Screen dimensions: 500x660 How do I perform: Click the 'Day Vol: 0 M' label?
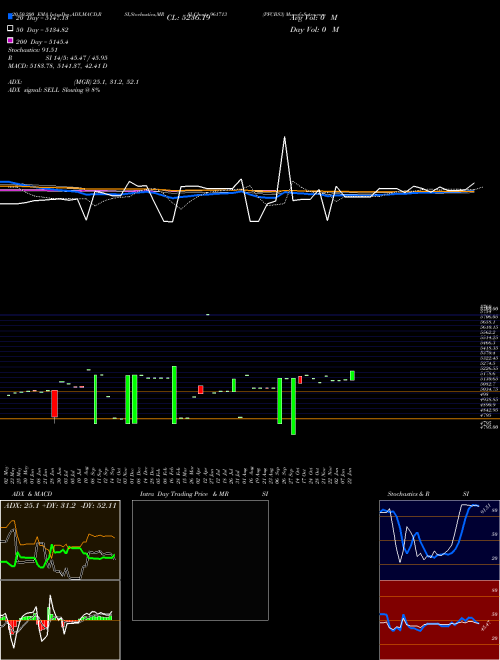pos(314,29)
